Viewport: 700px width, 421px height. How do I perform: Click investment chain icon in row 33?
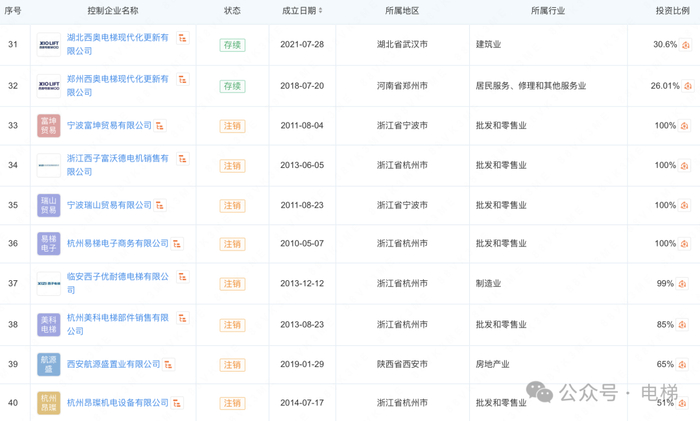[x=684, y=126]
